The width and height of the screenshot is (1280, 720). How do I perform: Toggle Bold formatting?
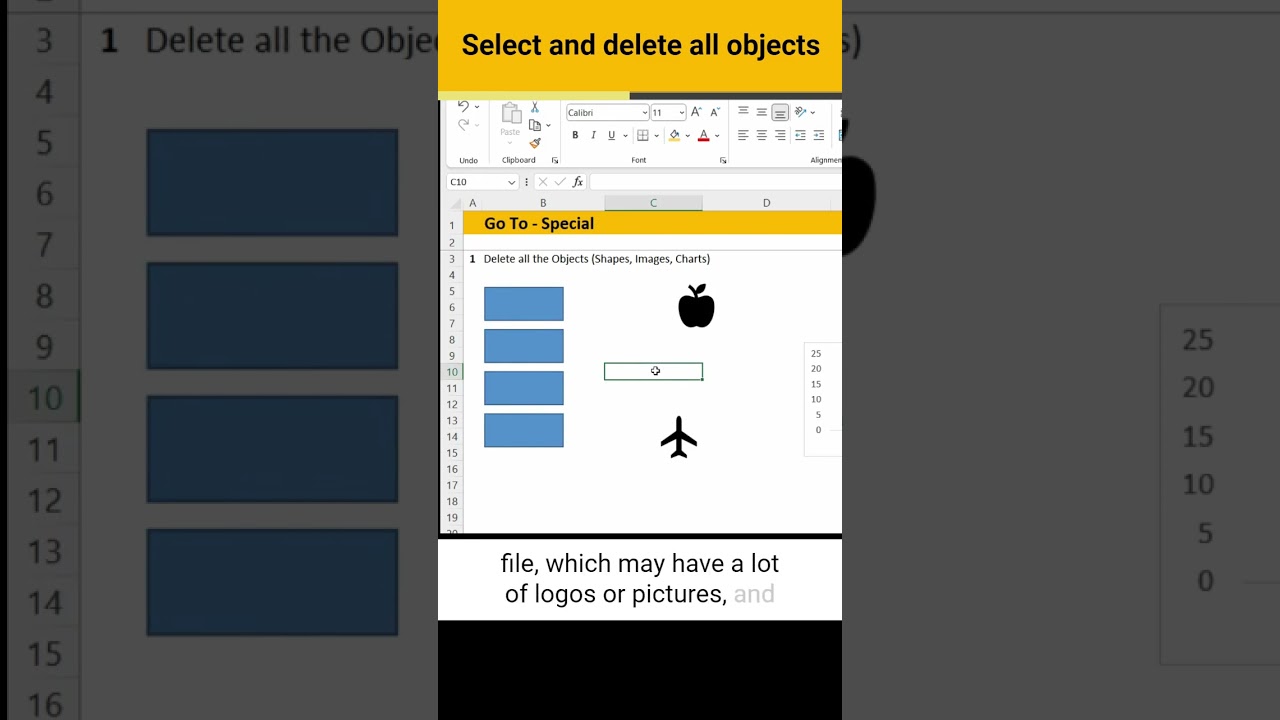click(575, 135)
